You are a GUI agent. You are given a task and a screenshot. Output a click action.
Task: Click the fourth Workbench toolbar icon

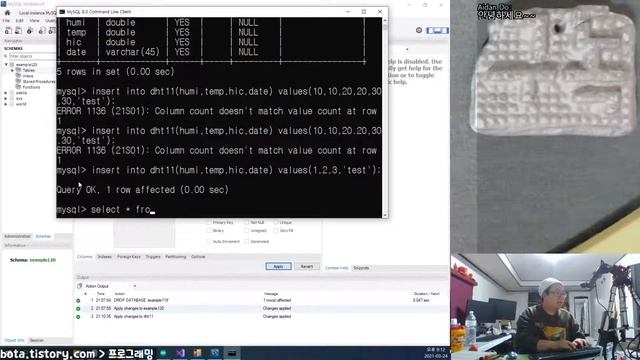point(42,31)
